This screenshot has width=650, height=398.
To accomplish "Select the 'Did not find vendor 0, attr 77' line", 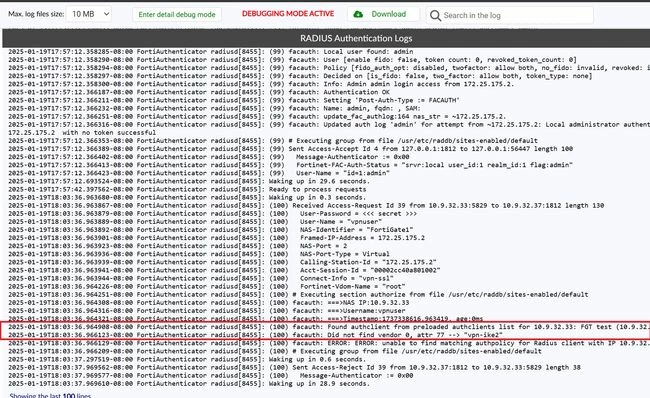I will [255, 335].
